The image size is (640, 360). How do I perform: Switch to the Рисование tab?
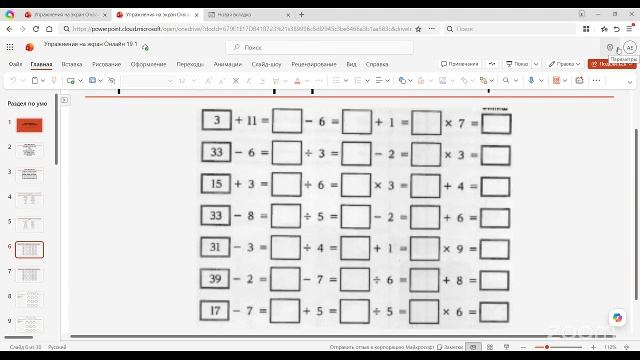[107, 64]
